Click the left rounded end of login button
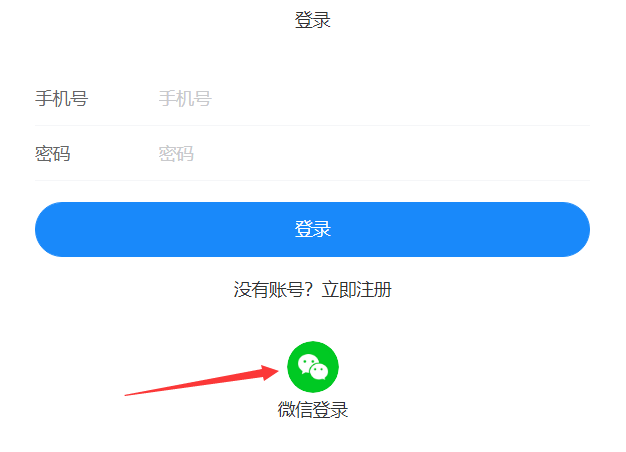This screenshot has width=626, height=452. pyautogui.click(x=52, y=230)
